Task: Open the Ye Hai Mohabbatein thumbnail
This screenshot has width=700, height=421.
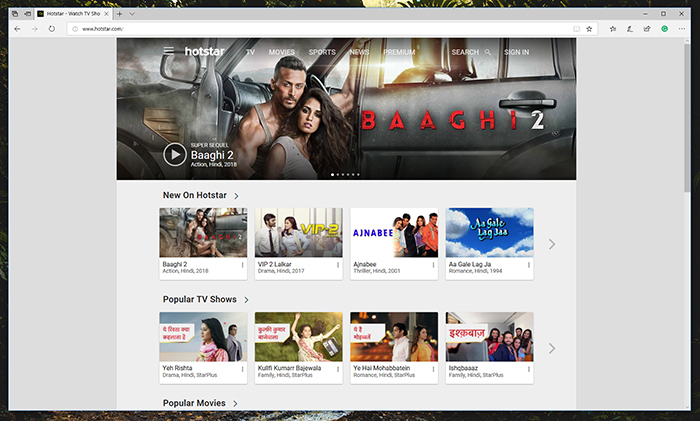Action: pyautogui.click(x=394, y=337)
